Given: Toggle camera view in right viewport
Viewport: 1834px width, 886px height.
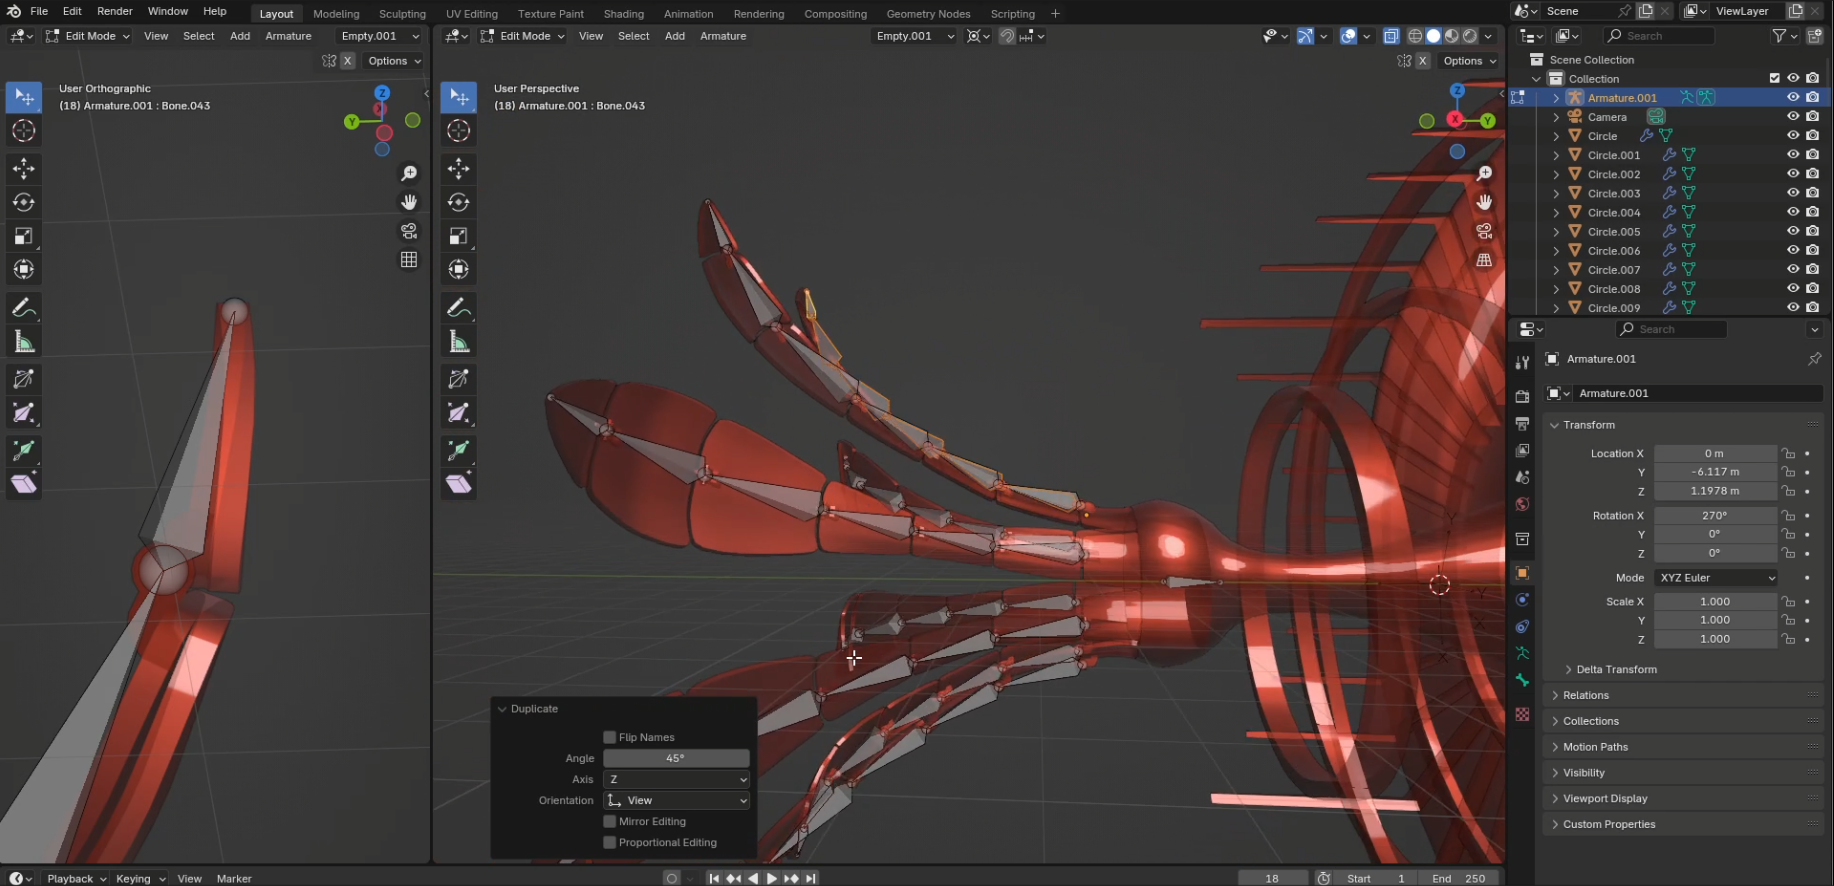Looking at the screenshot, I should pyautogui.click(x=1485, y=231).
